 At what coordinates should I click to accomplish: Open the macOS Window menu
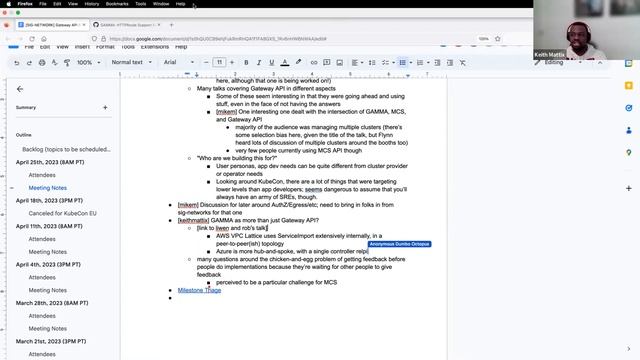click(161, 4)
